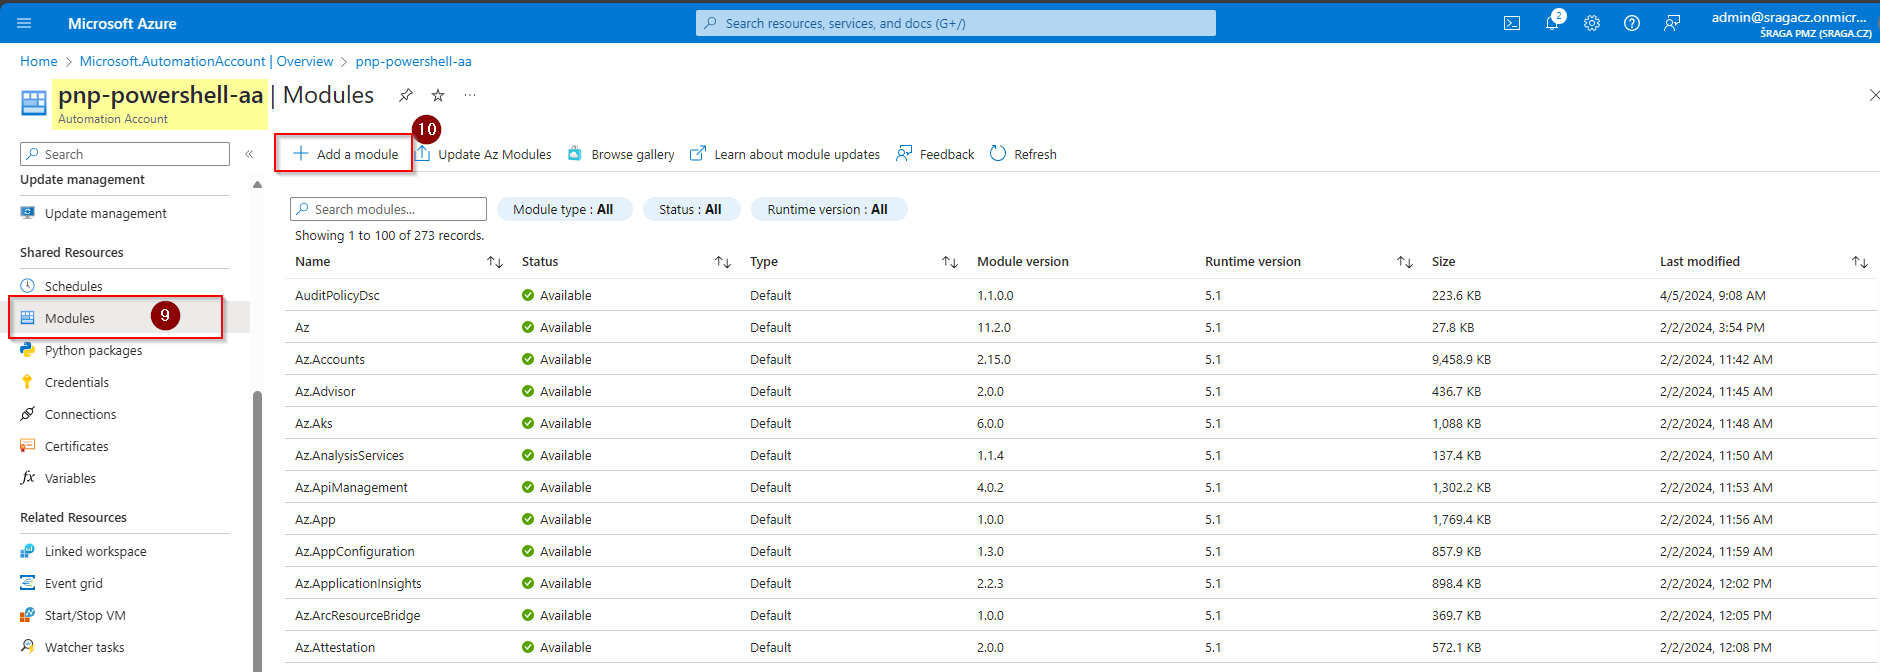Open the Az.ApiManagement module
1880x672 pixels.
pos(351,487)
